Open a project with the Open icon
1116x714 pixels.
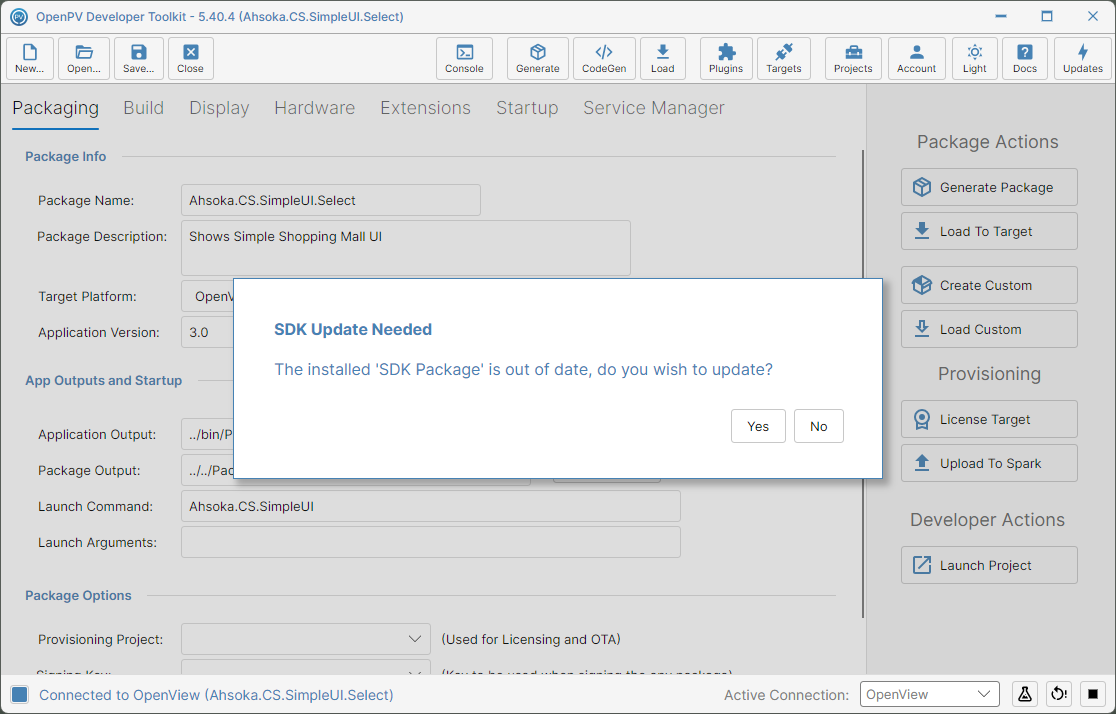[x=84, y=58]
